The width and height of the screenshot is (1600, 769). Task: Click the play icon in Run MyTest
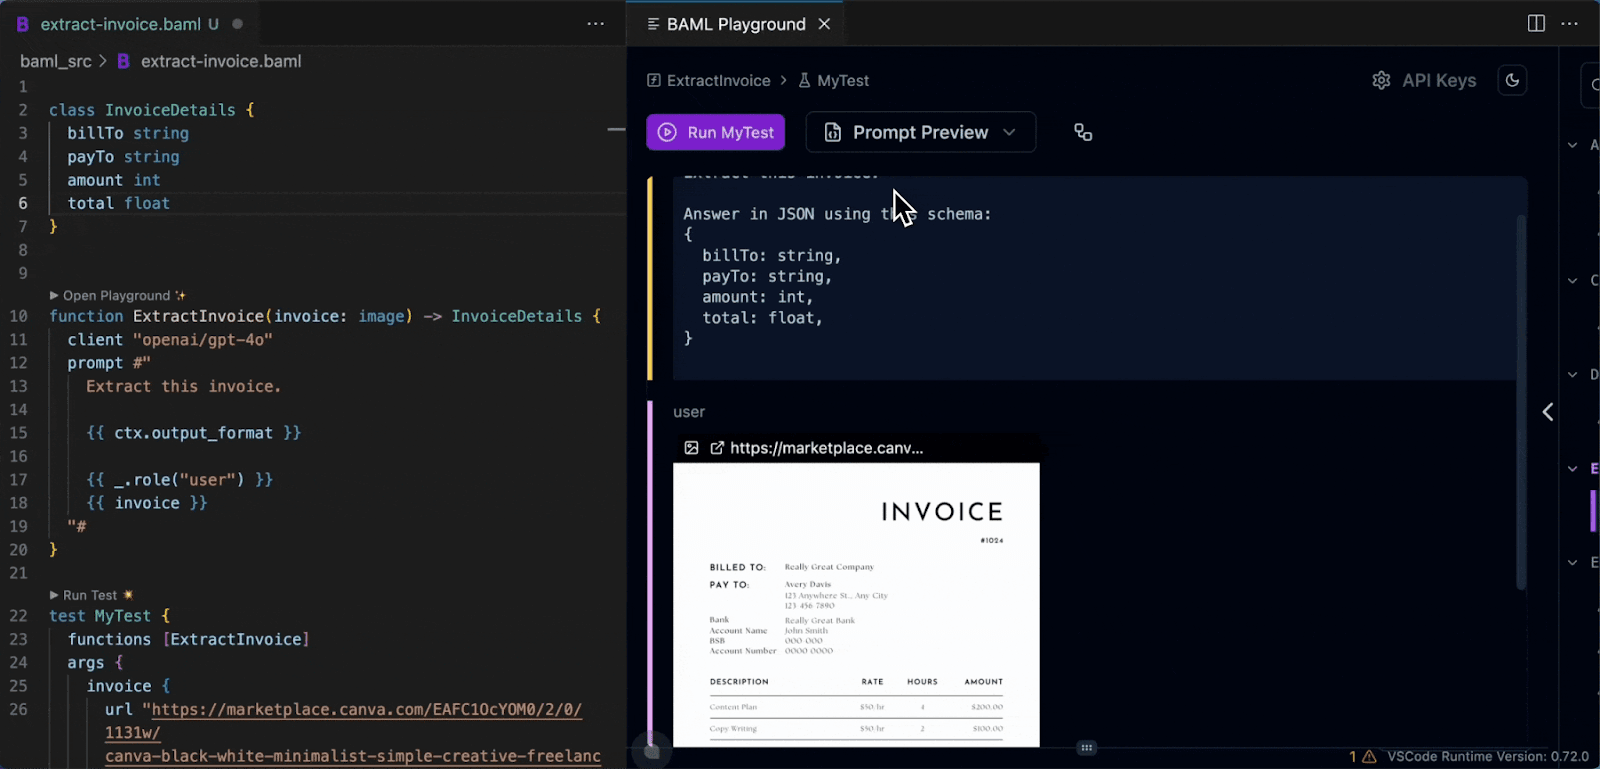[x=667, y=132]
